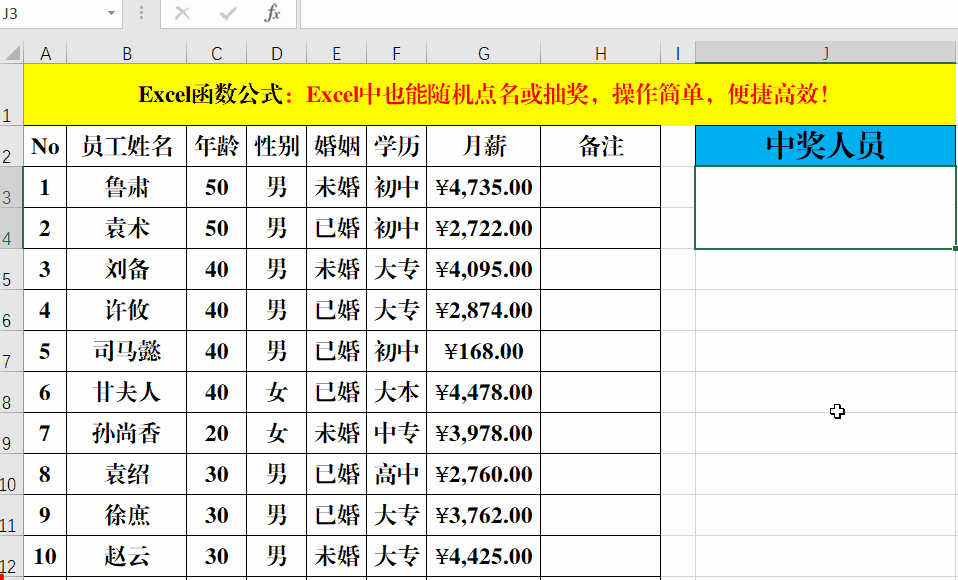This screenshot has height=580, width=958.
Task: Click salary cell ¥2,874.00
Action: point(483,310)
